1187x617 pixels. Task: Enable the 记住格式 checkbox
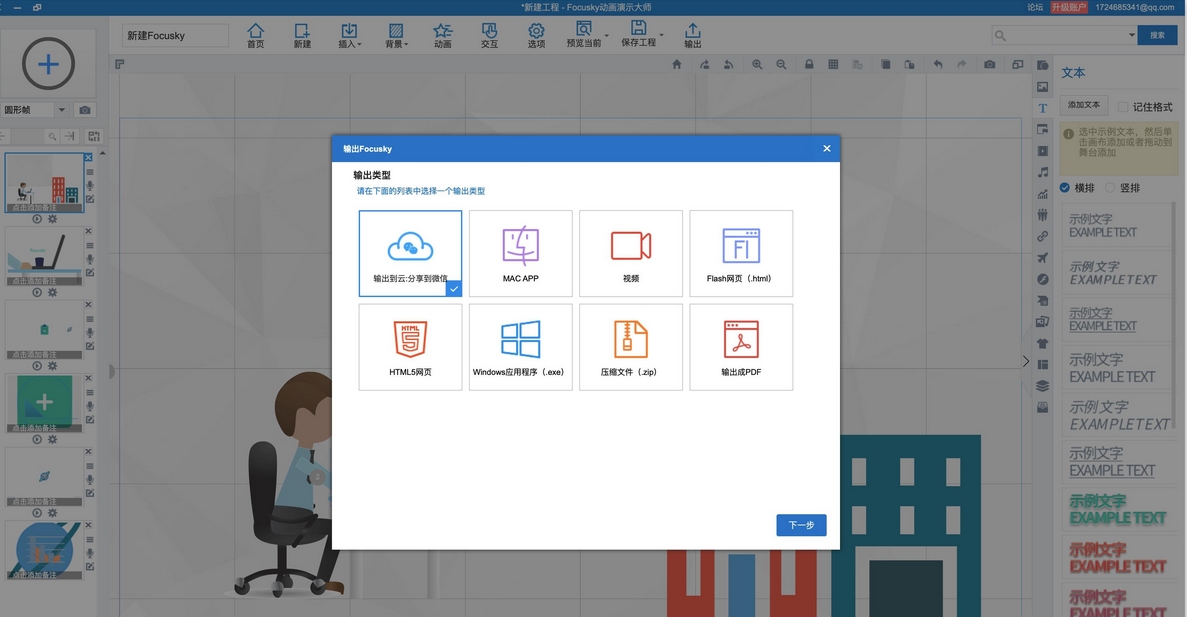(x=1123, y=107)
